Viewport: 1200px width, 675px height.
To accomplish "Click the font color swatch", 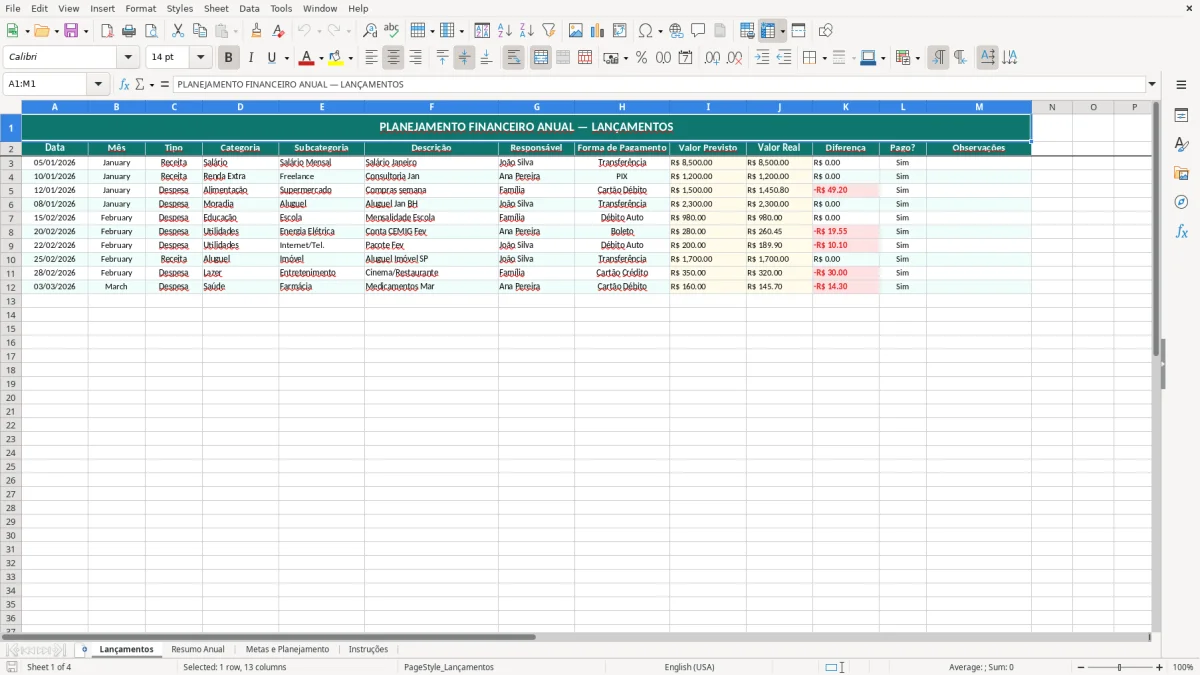I will [307, 58].
